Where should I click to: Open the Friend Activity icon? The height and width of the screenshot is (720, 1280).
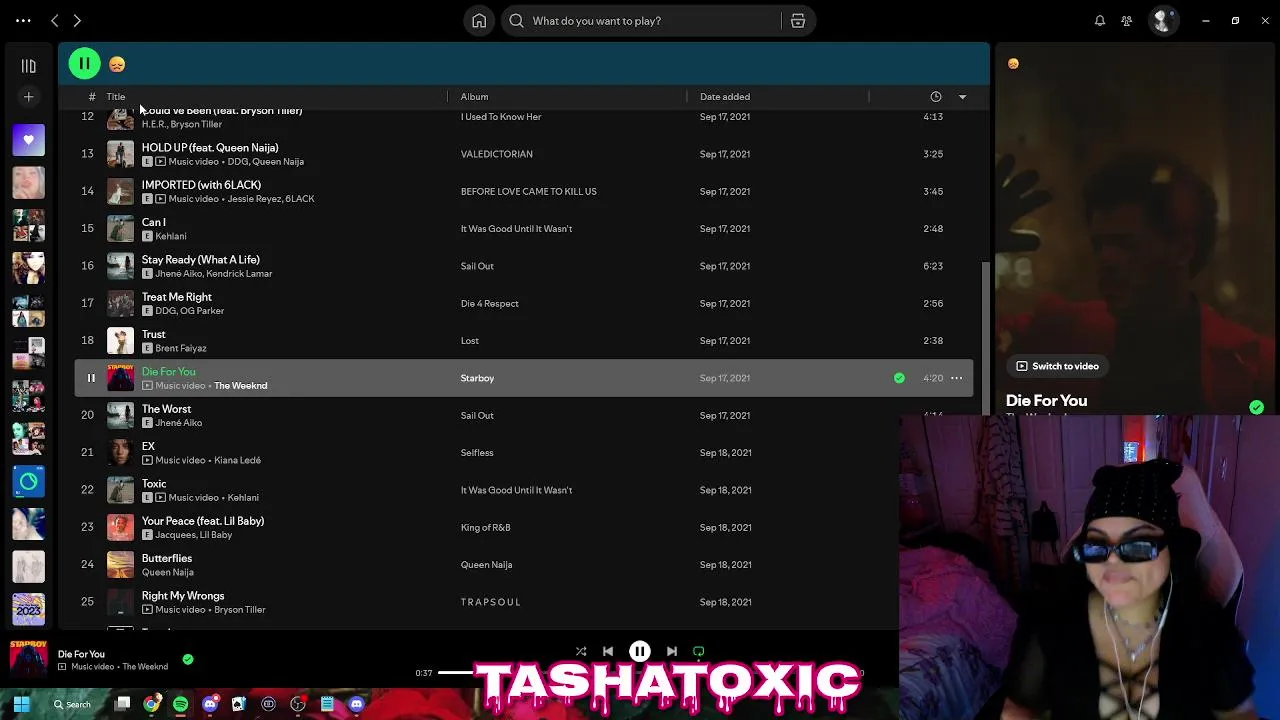[1127, 20]
